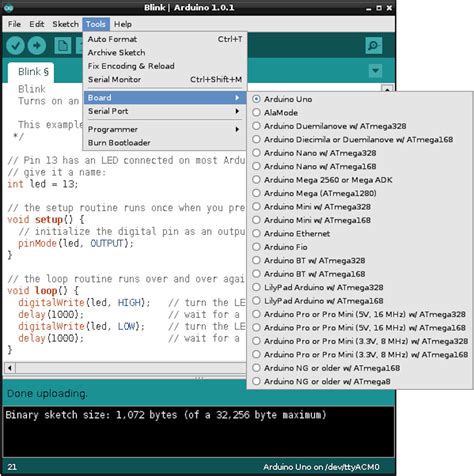Choose Archive Sketch menu entry
This screenshot has width=474, height=476.
[x=165, y=52]
